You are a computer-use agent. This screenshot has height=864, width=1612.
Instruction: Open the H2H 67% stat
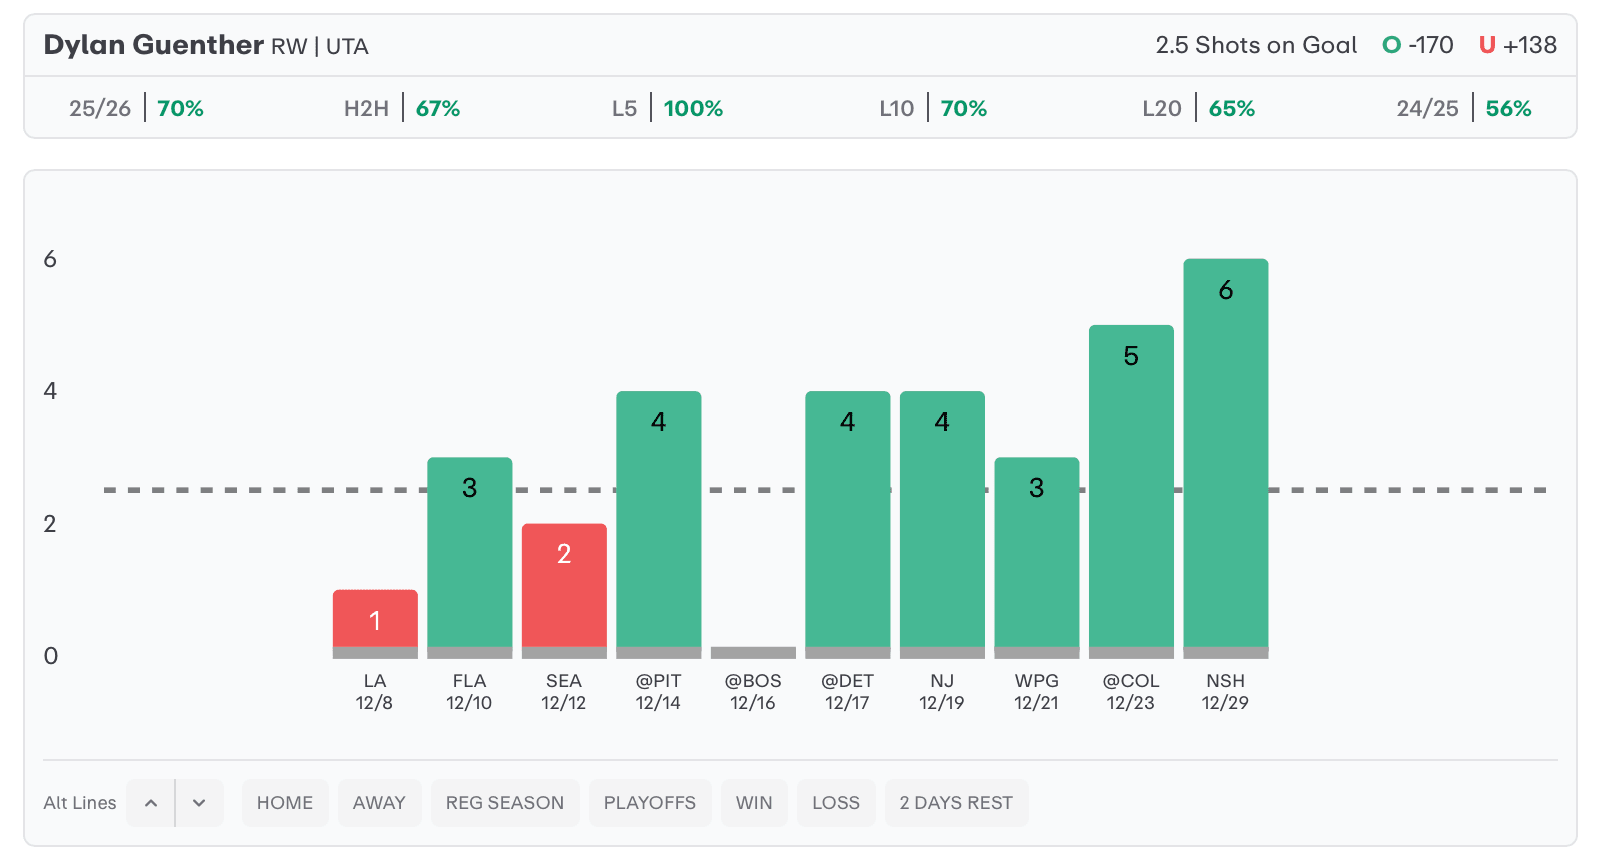point(402,108)
